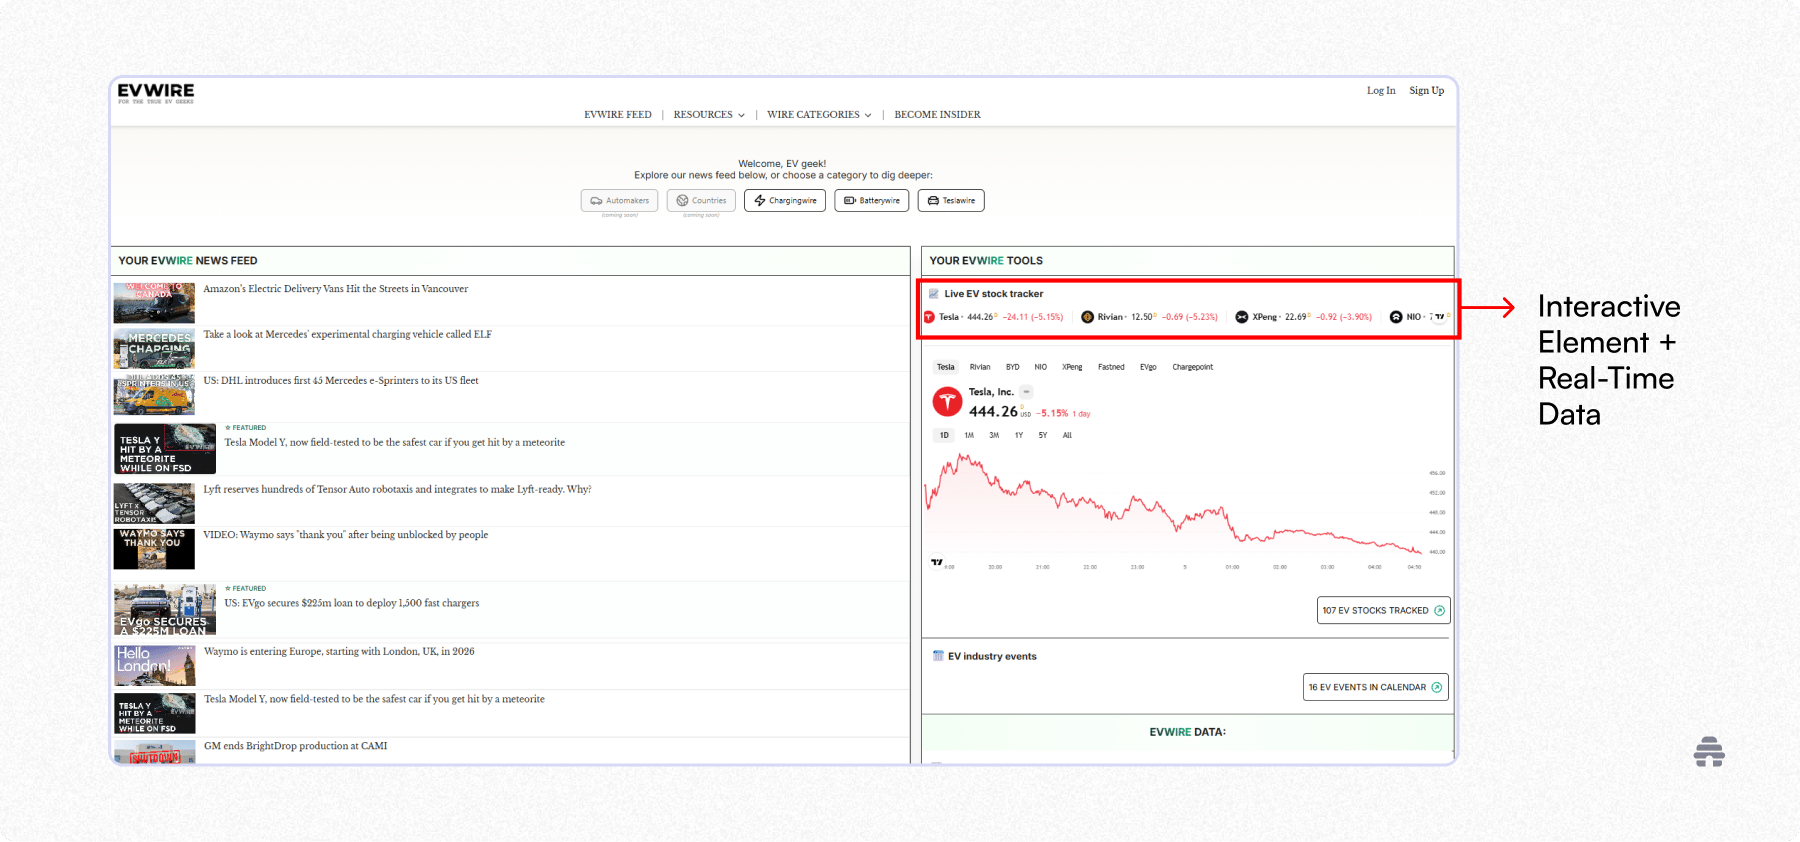Click the Tesla, Inc. company name
Image resolution: width=1800 pixels, height=842 pixels.
(991, 392)
